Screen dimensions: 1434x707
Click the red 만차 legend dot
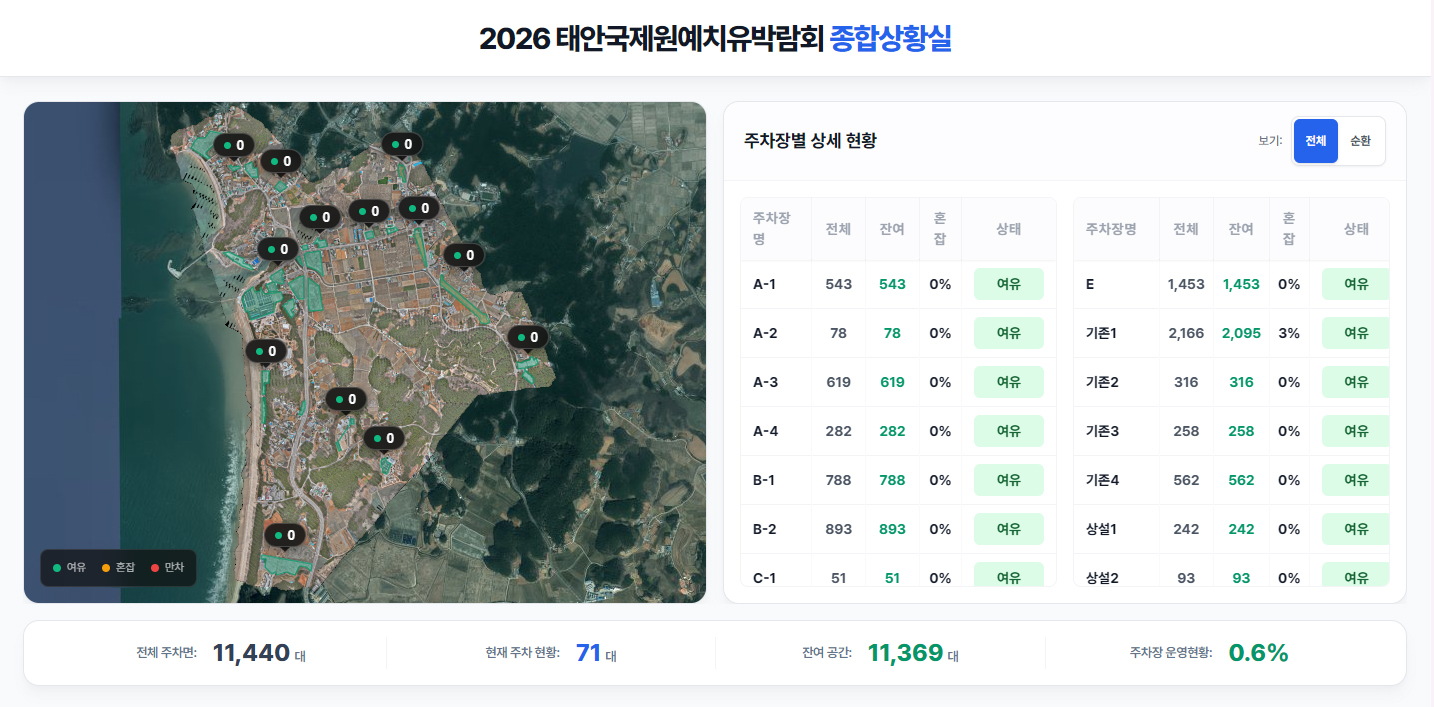(155, 568)
